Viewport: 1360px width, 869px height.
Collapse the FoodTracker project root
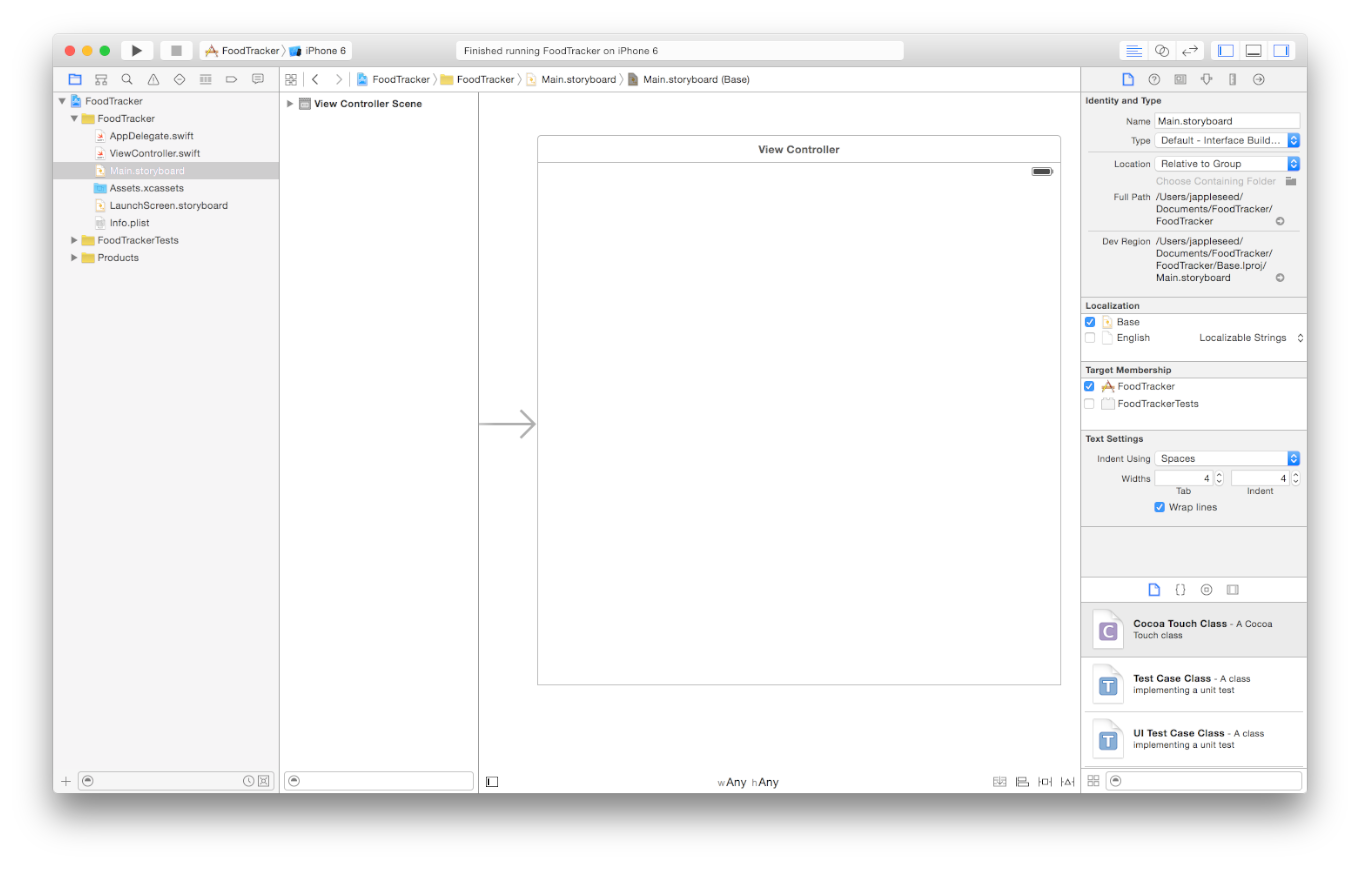(62, 101)
